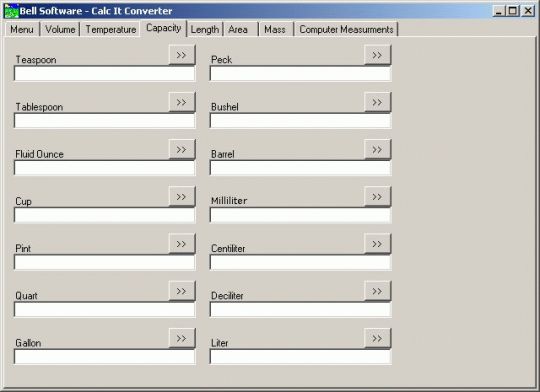This screenshot has width=540, height=392.
Task: Focus the Barrel input field
Action: [300, 168]
